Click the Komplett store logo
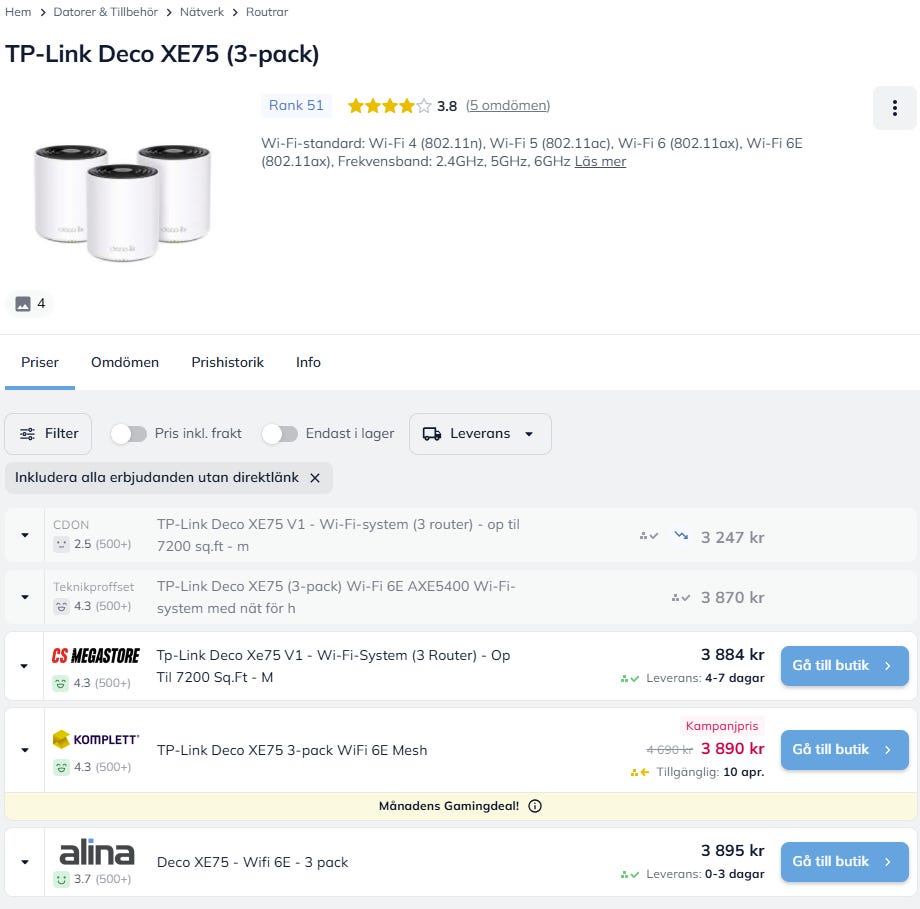Viewport: 920px width, 909px height. tap(96, 740)
